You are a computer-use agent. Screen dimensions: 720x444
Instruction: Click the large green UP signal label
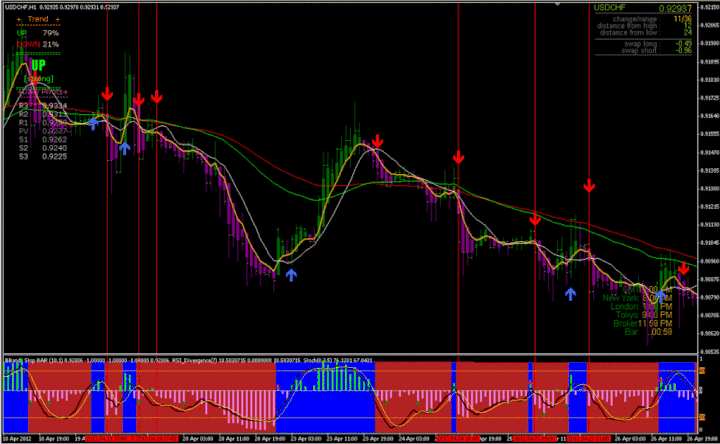[39, 66]
